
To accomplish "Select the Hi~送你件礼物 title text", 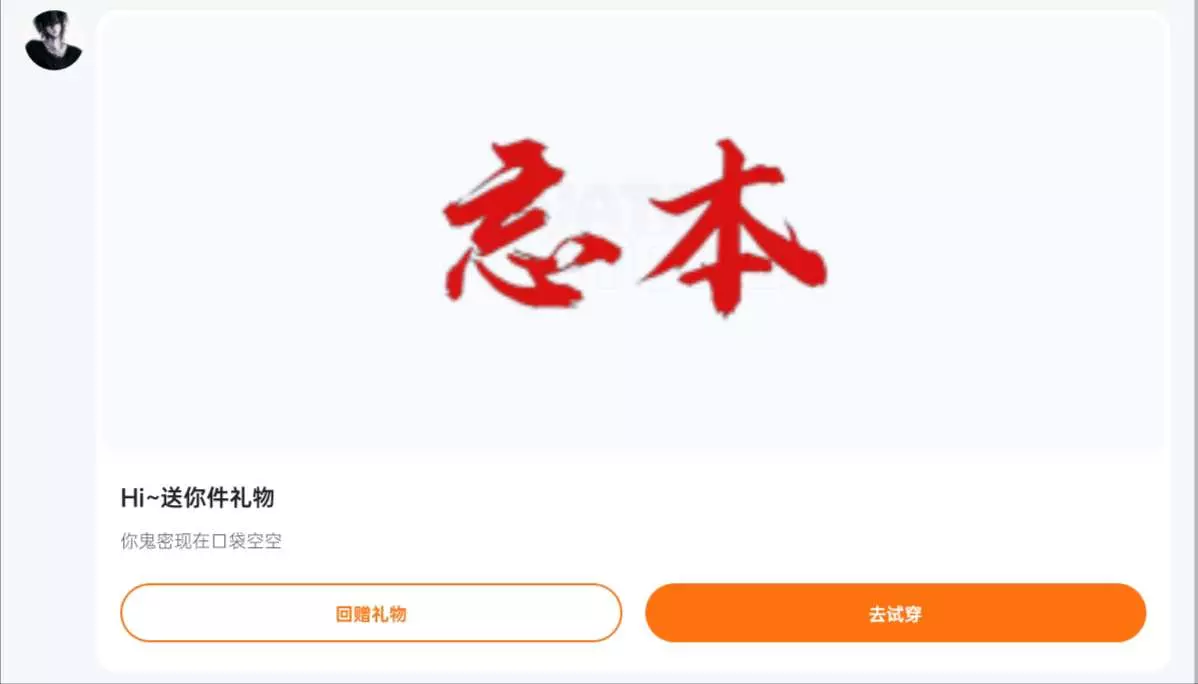I will coord(197,498).
